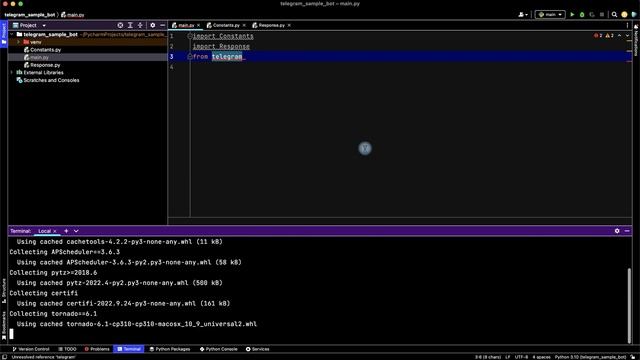
Task: Toggle the Terminal tool window button
Action: tap(129, 349)
